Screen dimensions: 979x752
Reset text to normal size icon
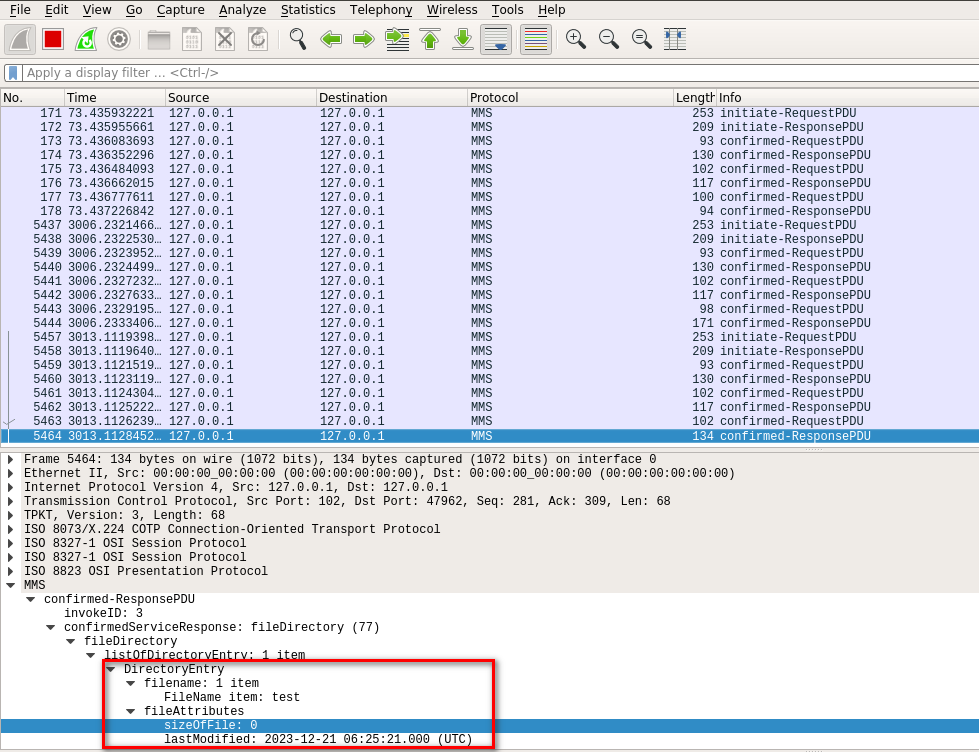(641, 39)
